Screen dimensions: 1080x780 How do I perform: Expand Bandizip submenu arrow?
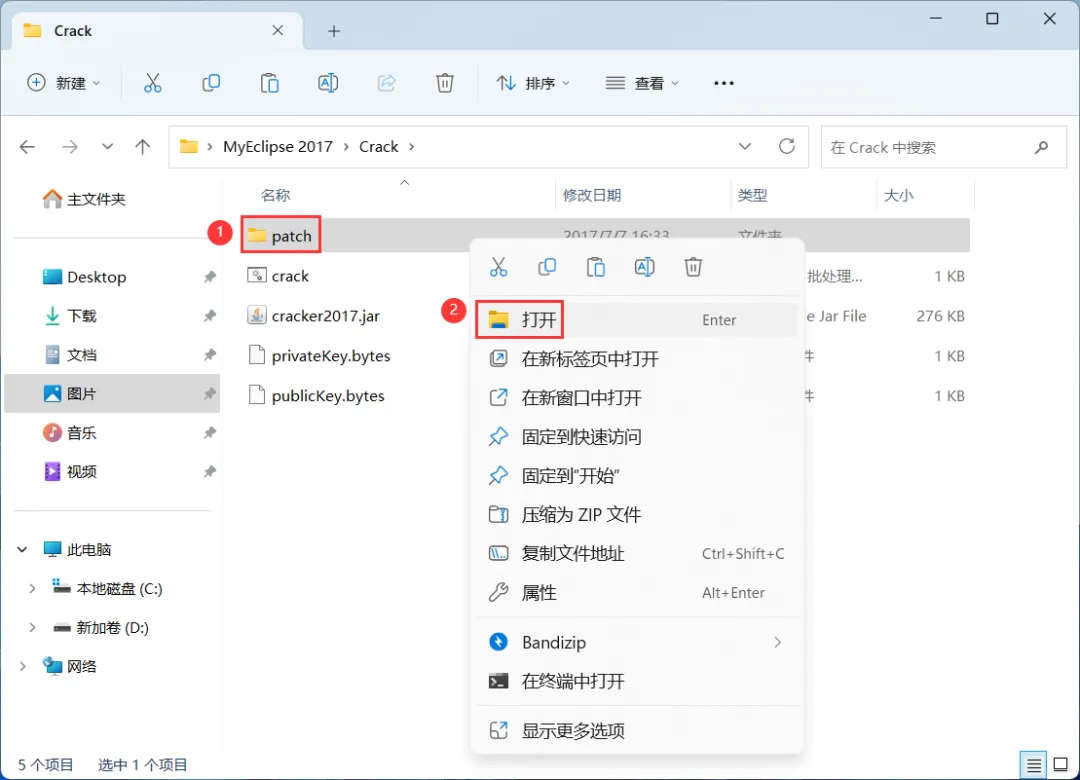tap(778, 642)
